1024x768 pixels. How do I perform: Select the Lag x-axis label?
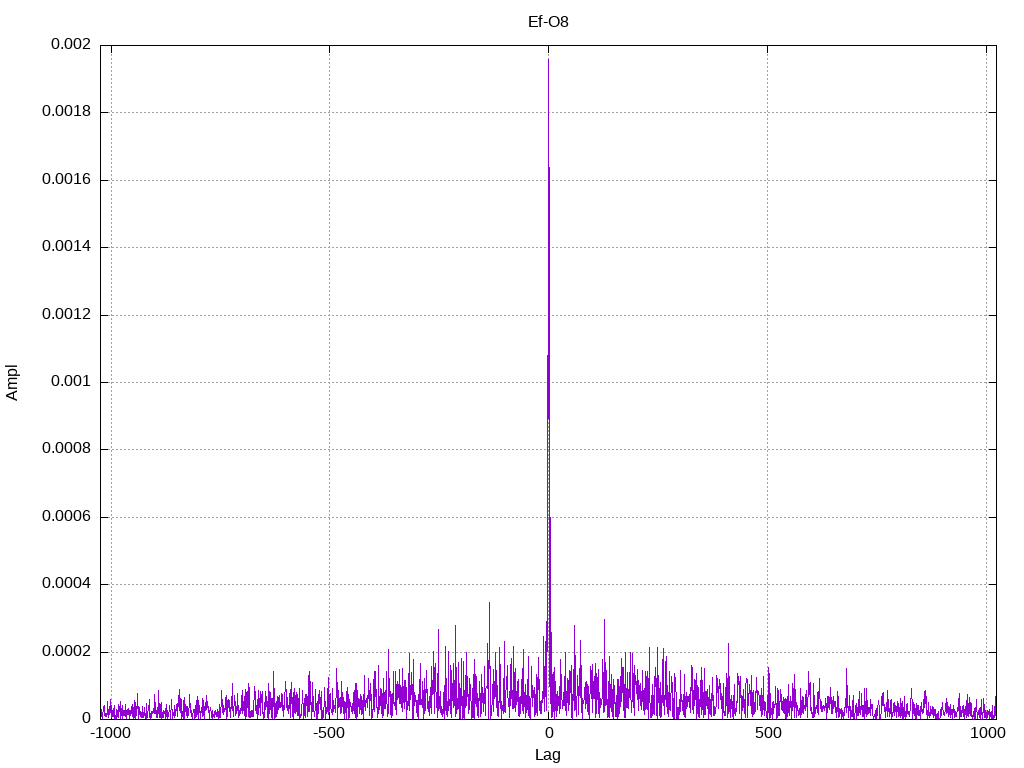[548, 755]
